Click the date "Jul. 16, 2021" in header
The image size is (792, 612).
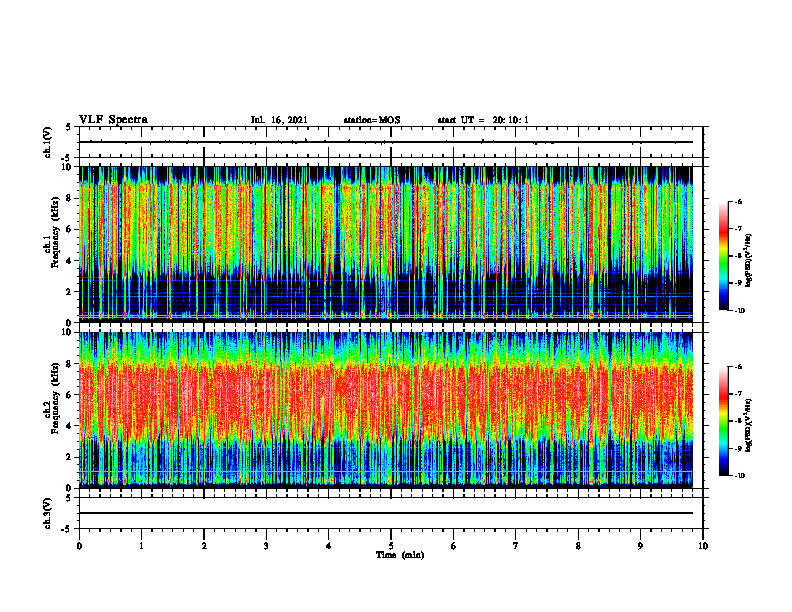click(x=279, y=120)
